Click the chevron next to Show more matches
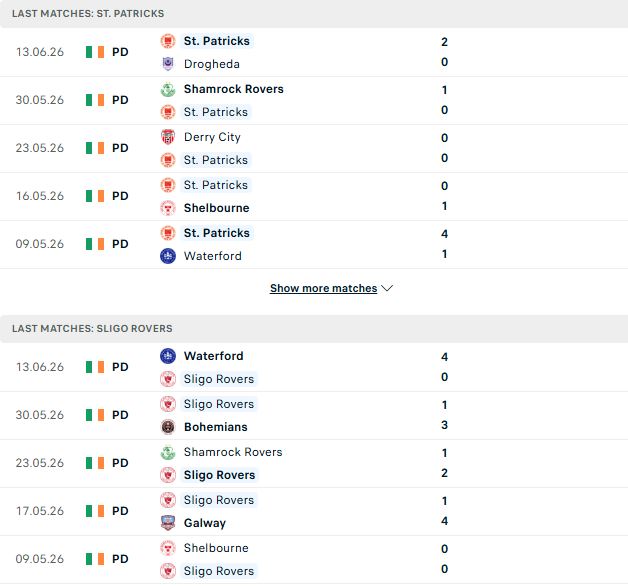The image size is (628, 586). 387,288
